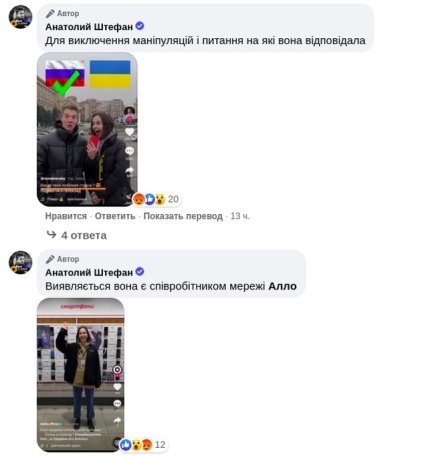
Task: Click heart icon on second TikTok screenshot
Action: click(117, 387)
